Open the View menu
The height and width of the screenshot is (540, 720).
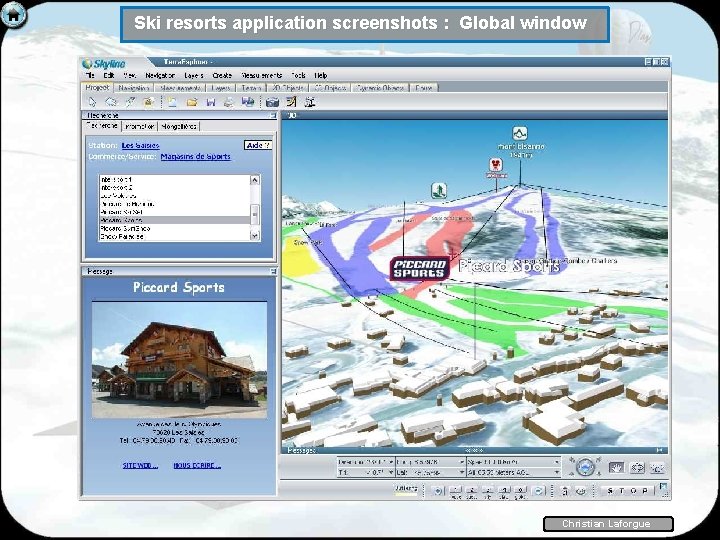pos(130,75)
